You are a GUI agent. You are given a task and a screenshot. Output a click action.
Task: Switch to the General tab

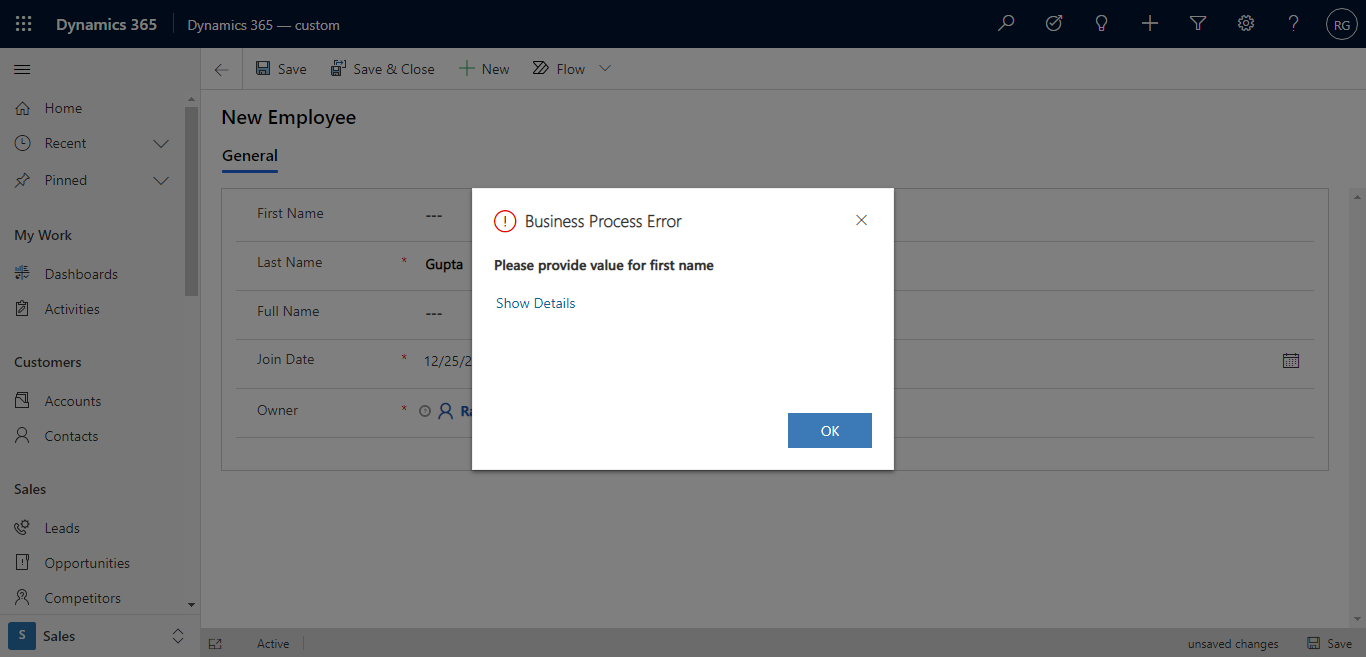tap(249, 156)
